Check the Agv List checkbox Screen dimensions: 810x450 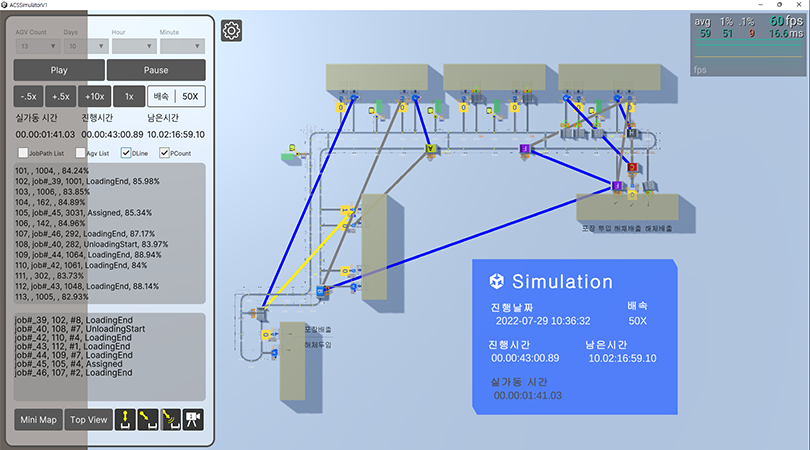click(79, 153)
